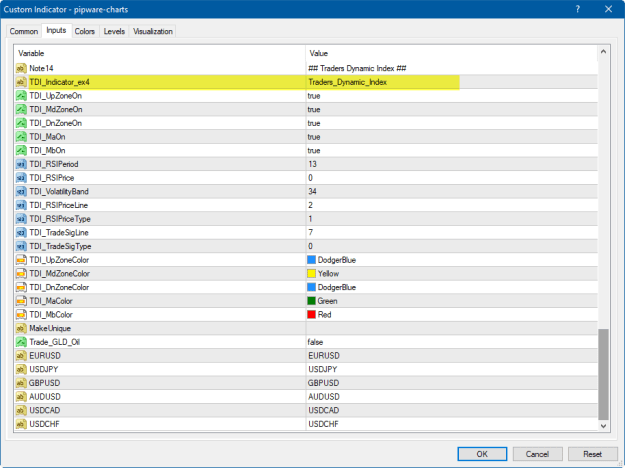Image resolution: width=625 pixels, height=468 pixels.
Task: Click the string icon beside USDCAD variable
Action: 21,411
